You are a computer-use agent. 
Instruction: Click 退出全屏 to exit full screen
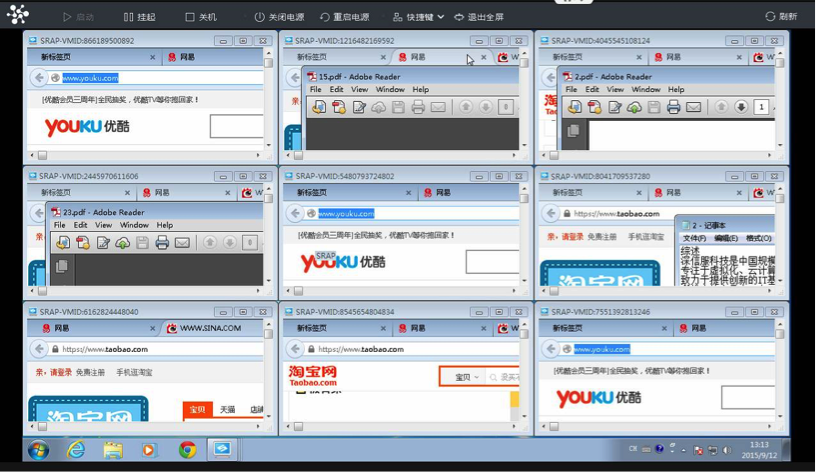click(479, 17)
